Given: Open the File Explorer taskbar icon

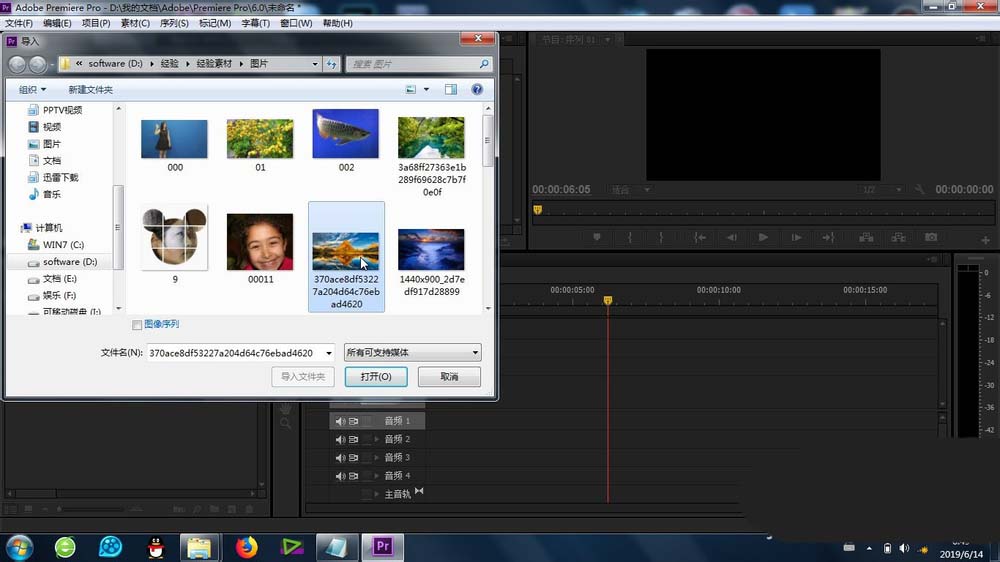Looking at the screenshot, I should pos(200,547).
